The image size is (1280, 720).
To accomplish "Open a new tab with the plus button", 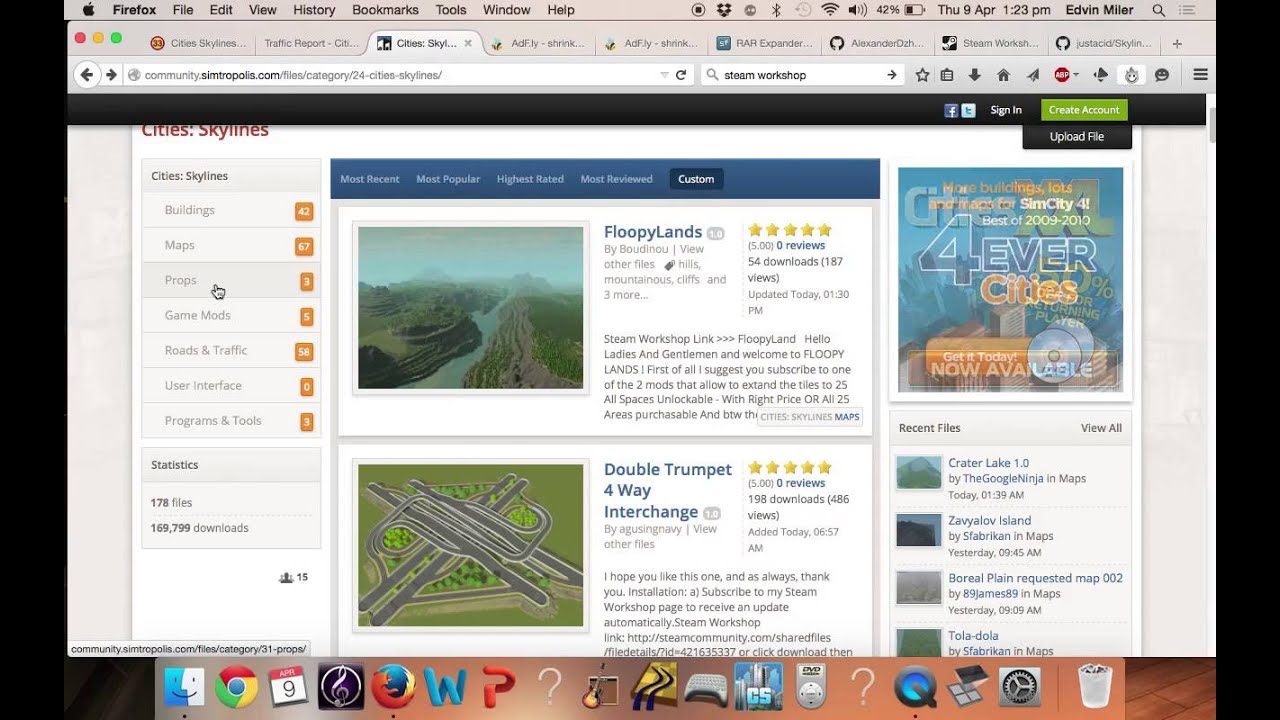I will click(1177, 43).
